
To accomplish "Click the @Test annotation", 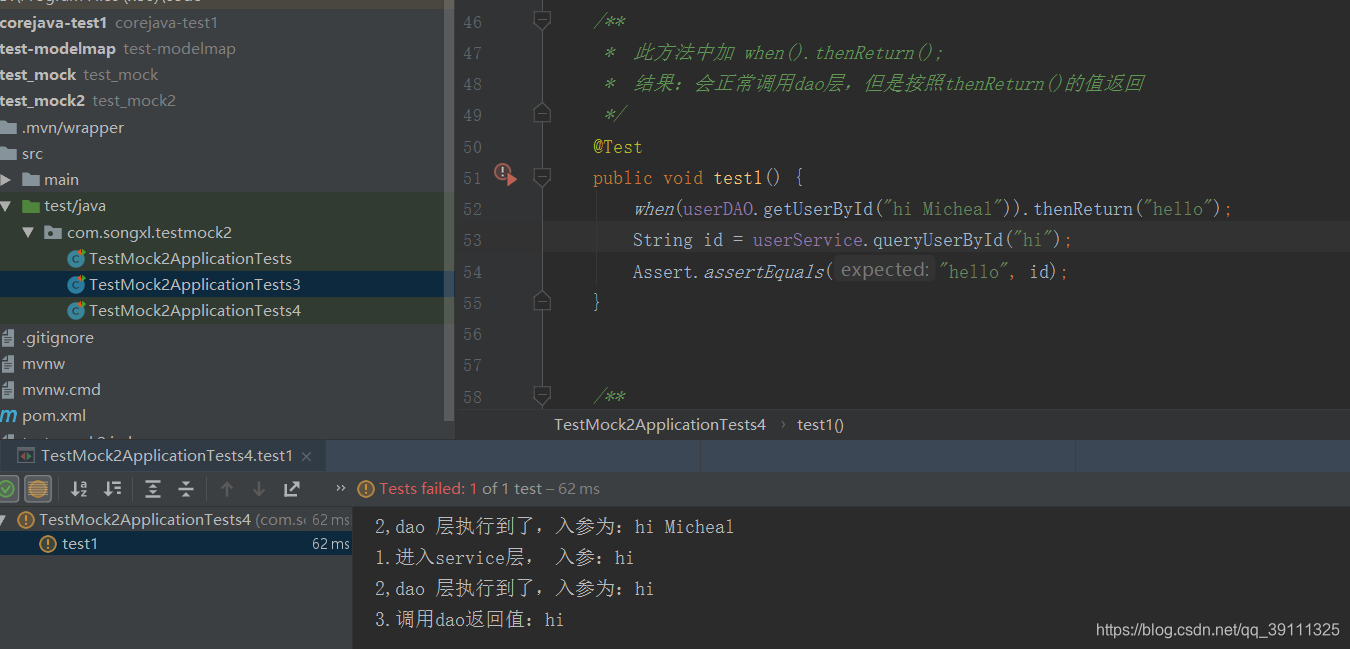I will pos(617,147).
